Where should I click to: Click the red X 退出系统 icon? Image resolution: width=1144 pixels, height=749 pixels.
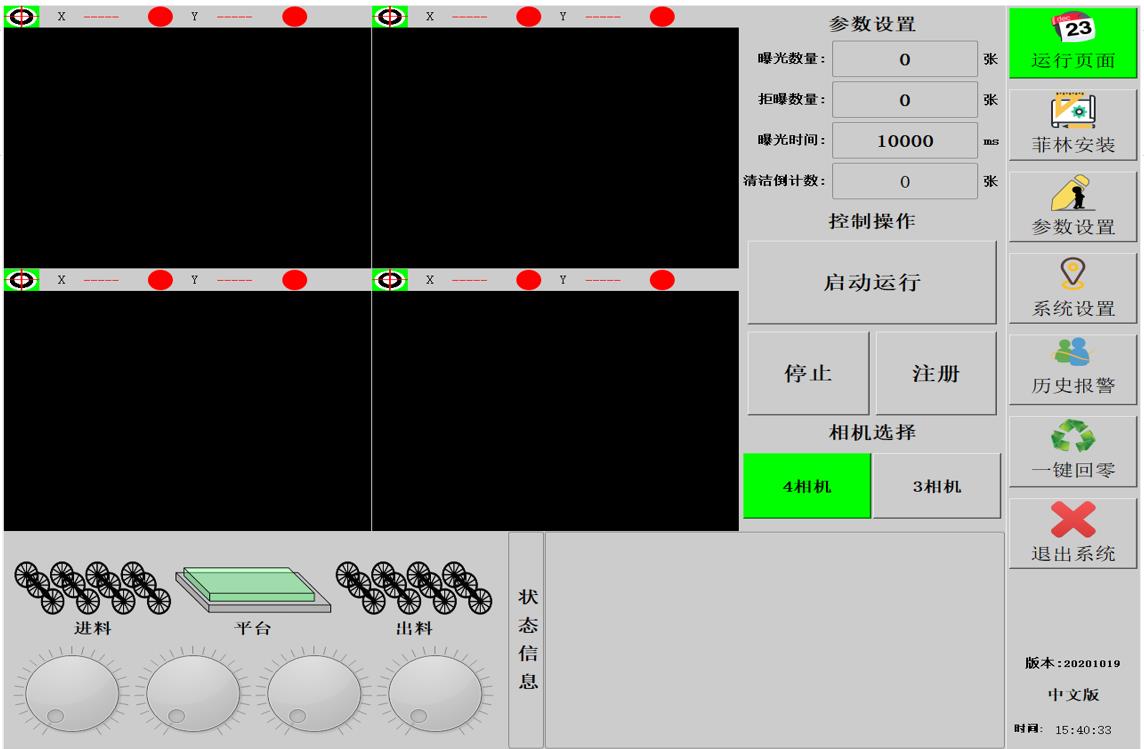[x=1073, y=520]
